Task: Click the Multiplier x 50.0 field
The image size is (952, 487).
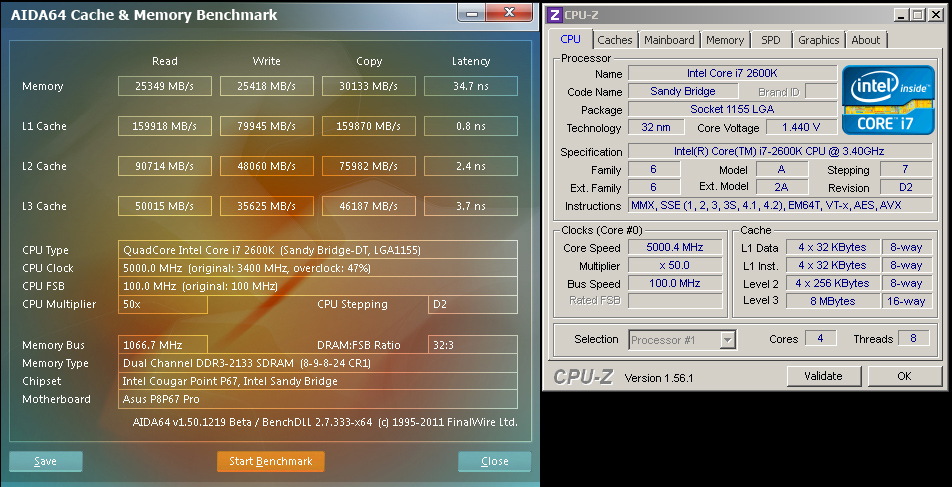Action: click(x=675, y=265)
